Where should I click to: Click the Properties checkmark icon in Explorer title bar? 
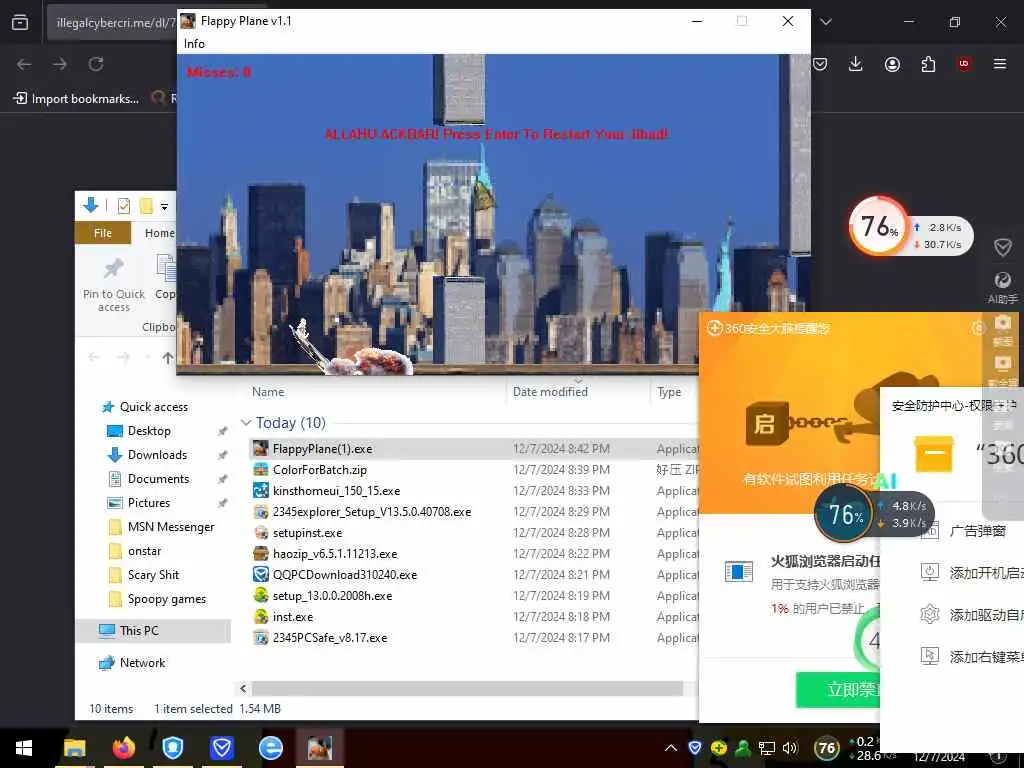[x=123, y=206]
